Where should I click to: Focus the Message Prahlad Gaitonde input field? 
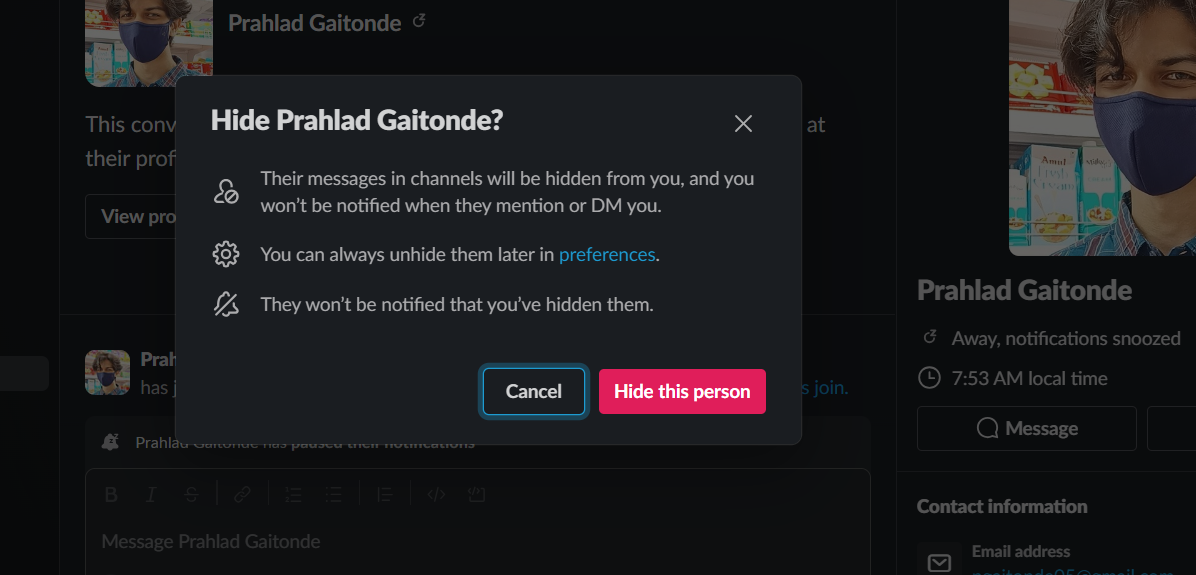coord(477,542)
